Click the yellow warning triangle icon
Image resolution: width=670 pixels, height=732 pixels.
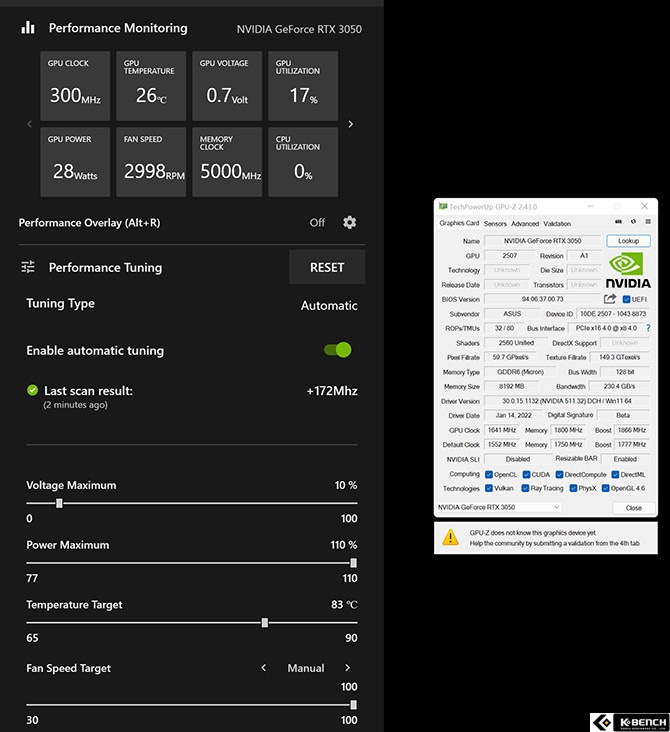450,537
